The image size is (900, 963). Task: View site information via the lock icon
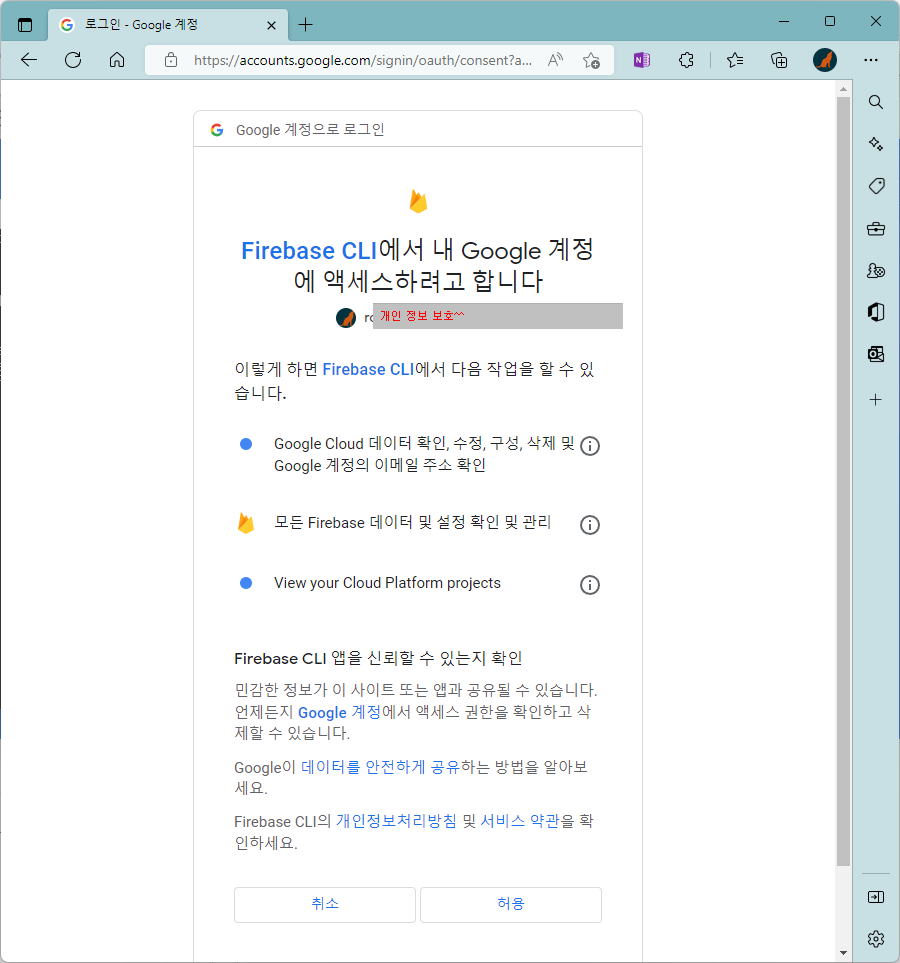pos(171,60)
